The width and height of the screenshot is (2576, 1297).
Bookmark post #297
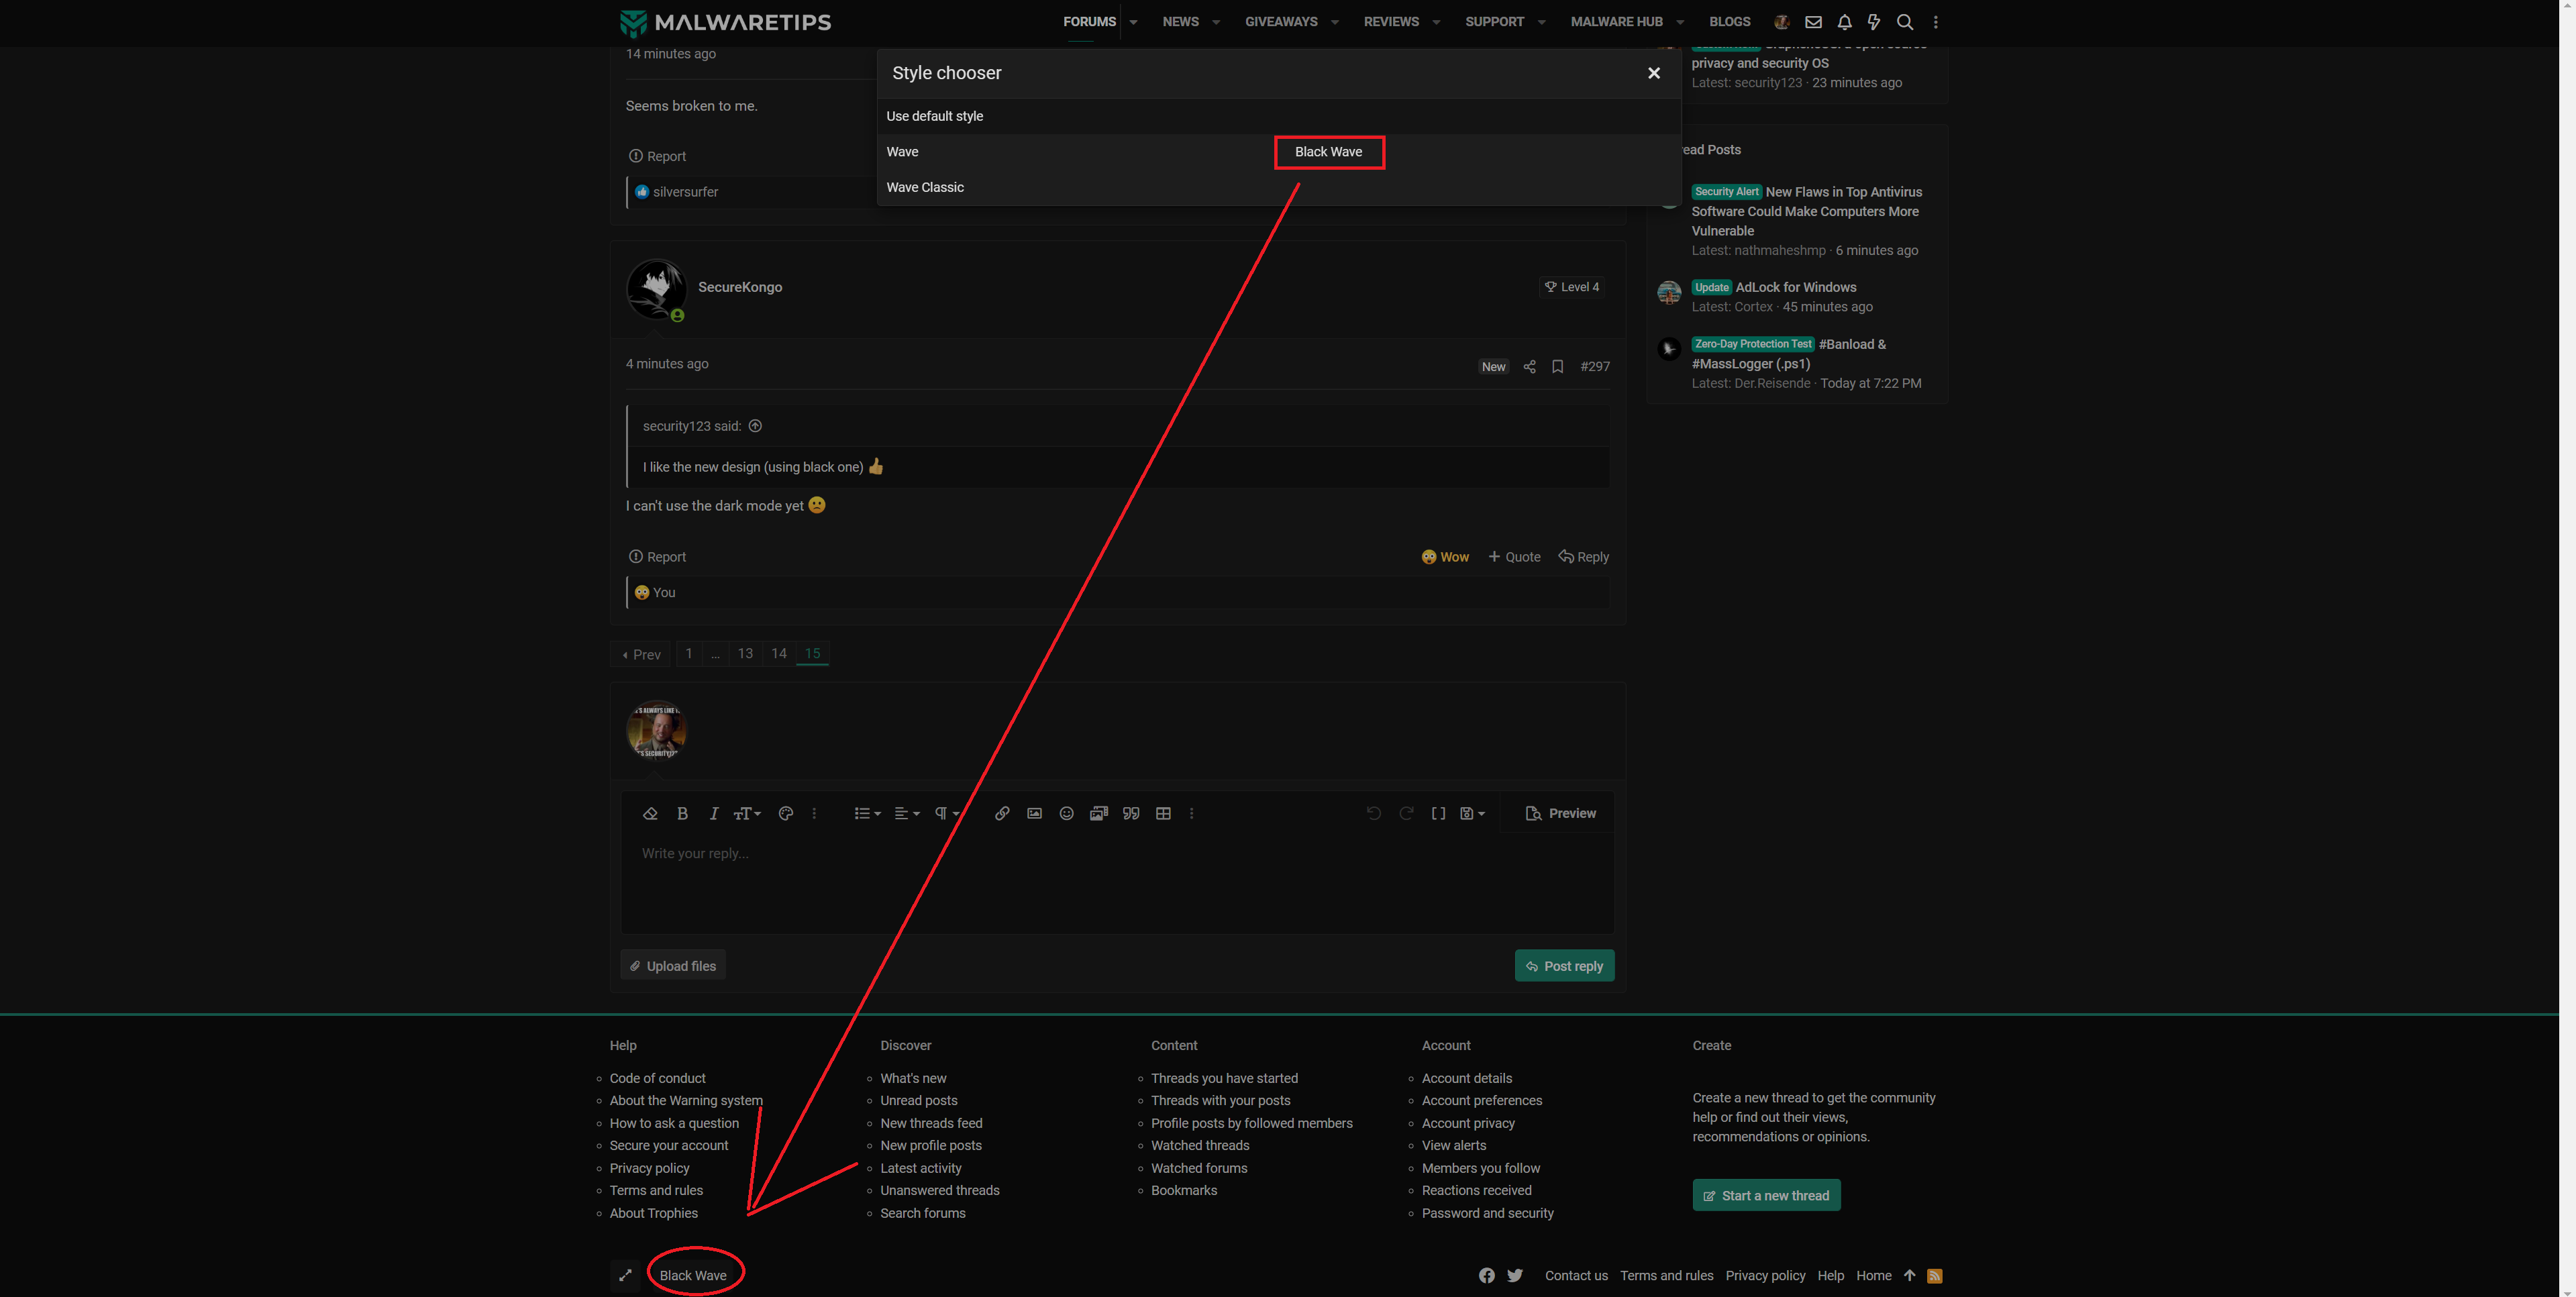click(x=1557, y=367)
